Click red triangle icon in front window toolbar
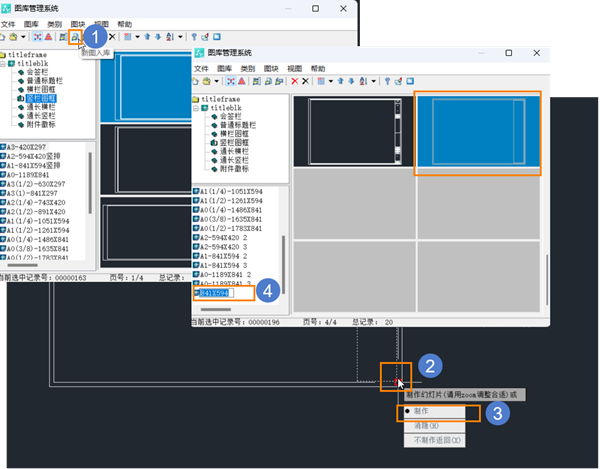The width and height of the screenshot is (600, 469). 242,81
